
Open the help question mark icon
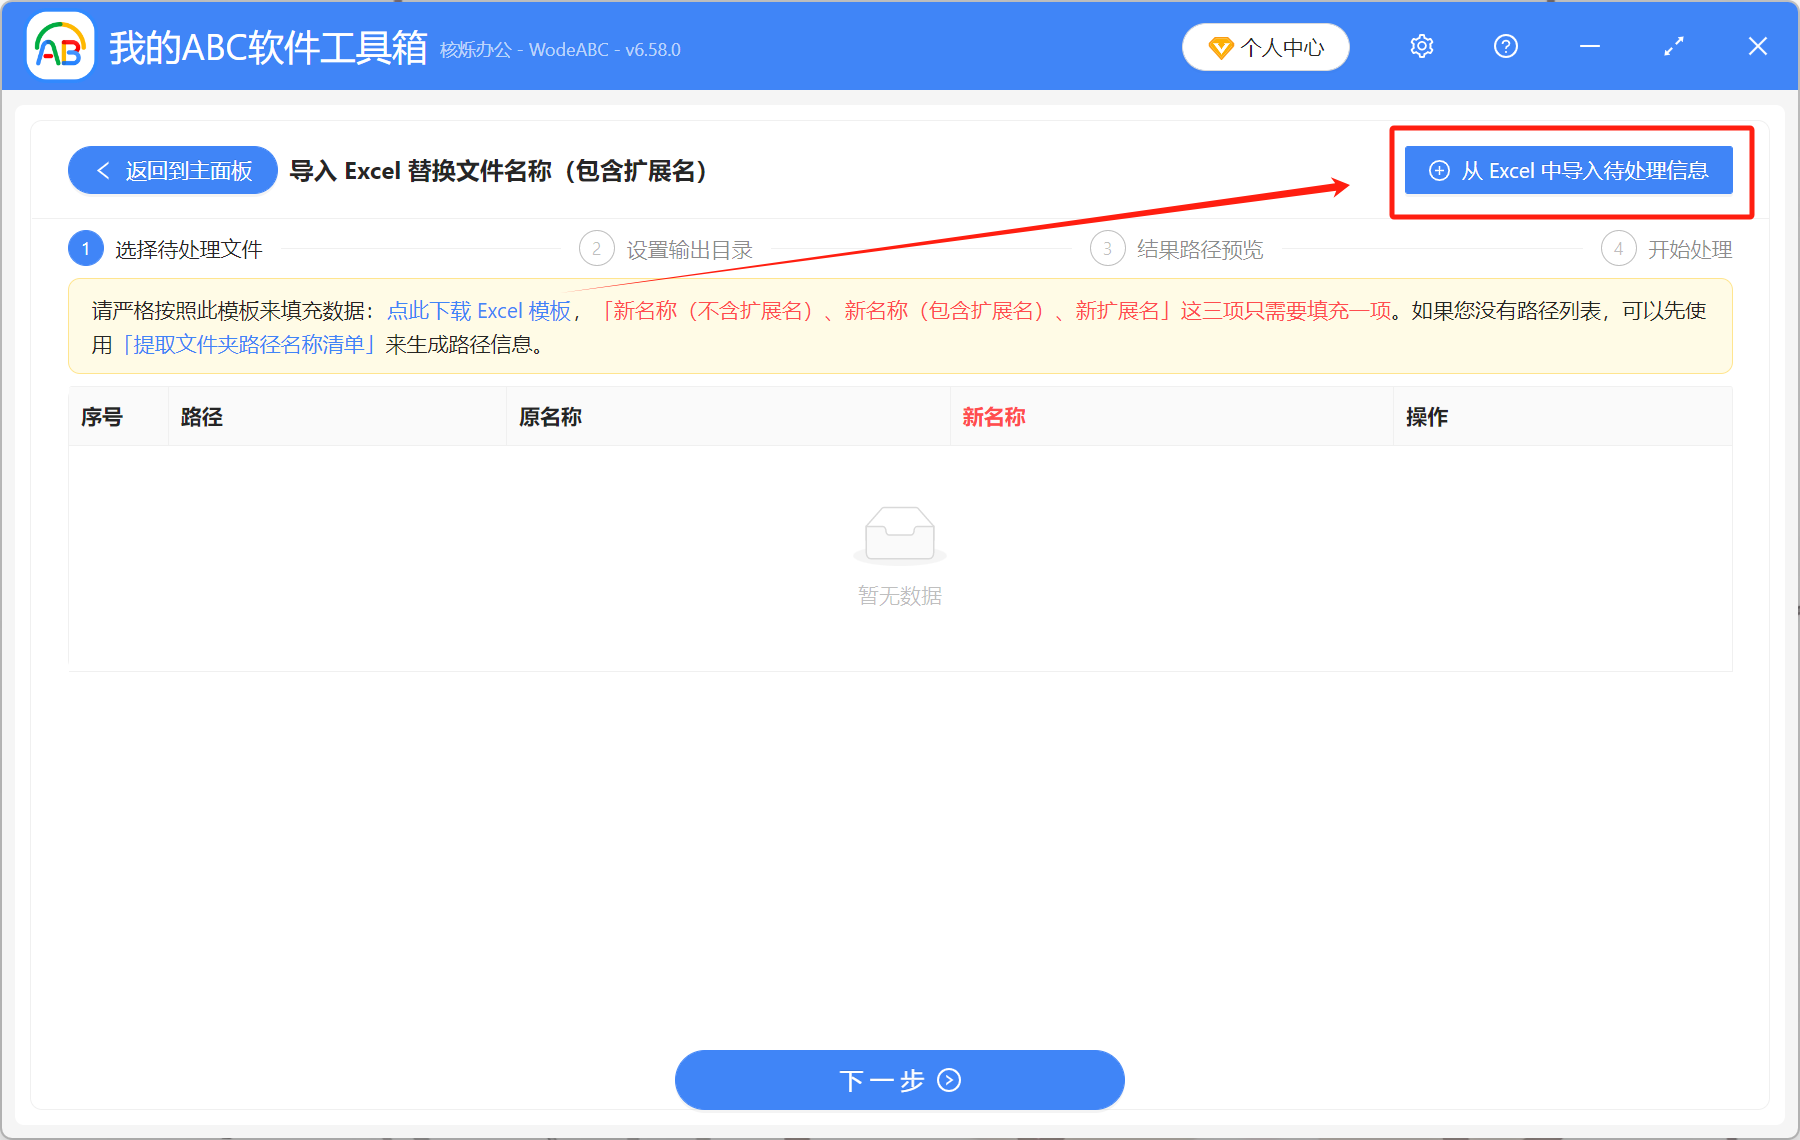click(1505, 46)
